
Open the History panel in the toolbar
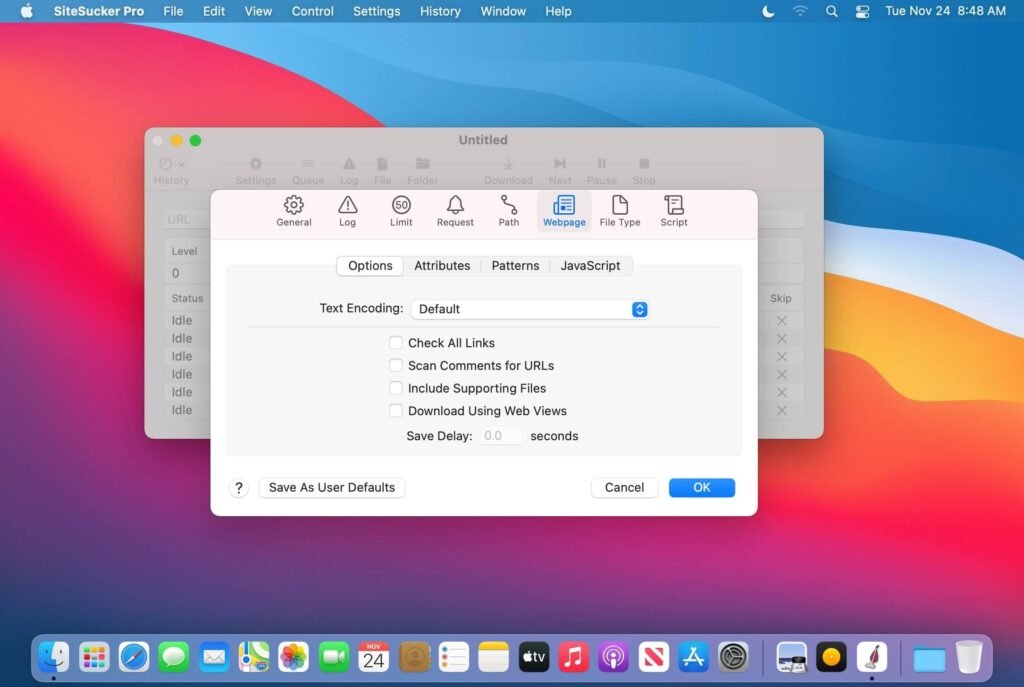171,168
